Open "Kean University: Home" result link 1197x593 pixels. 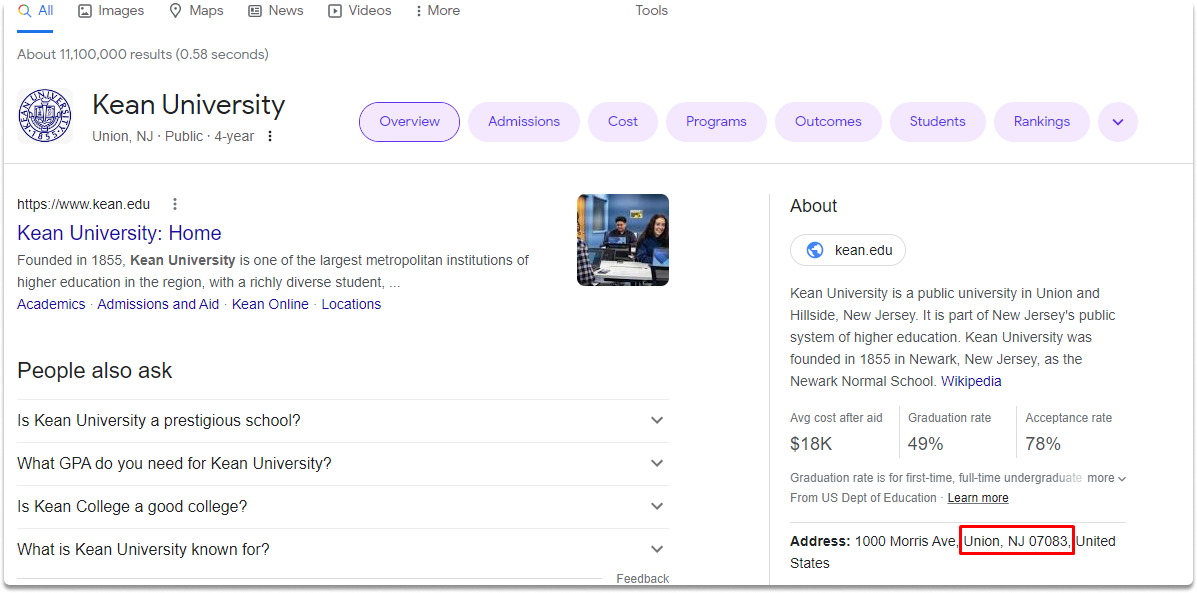[119, 233]
